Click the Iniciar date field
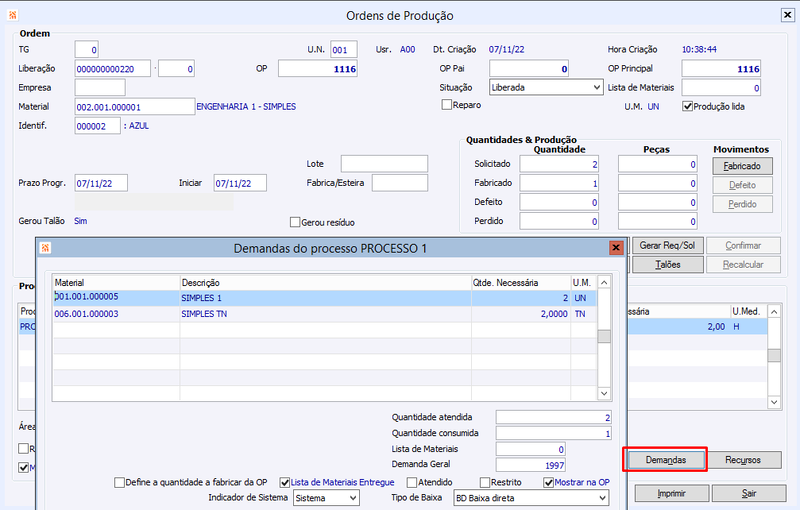Viewport: 800px width, 510px height. 240,183
